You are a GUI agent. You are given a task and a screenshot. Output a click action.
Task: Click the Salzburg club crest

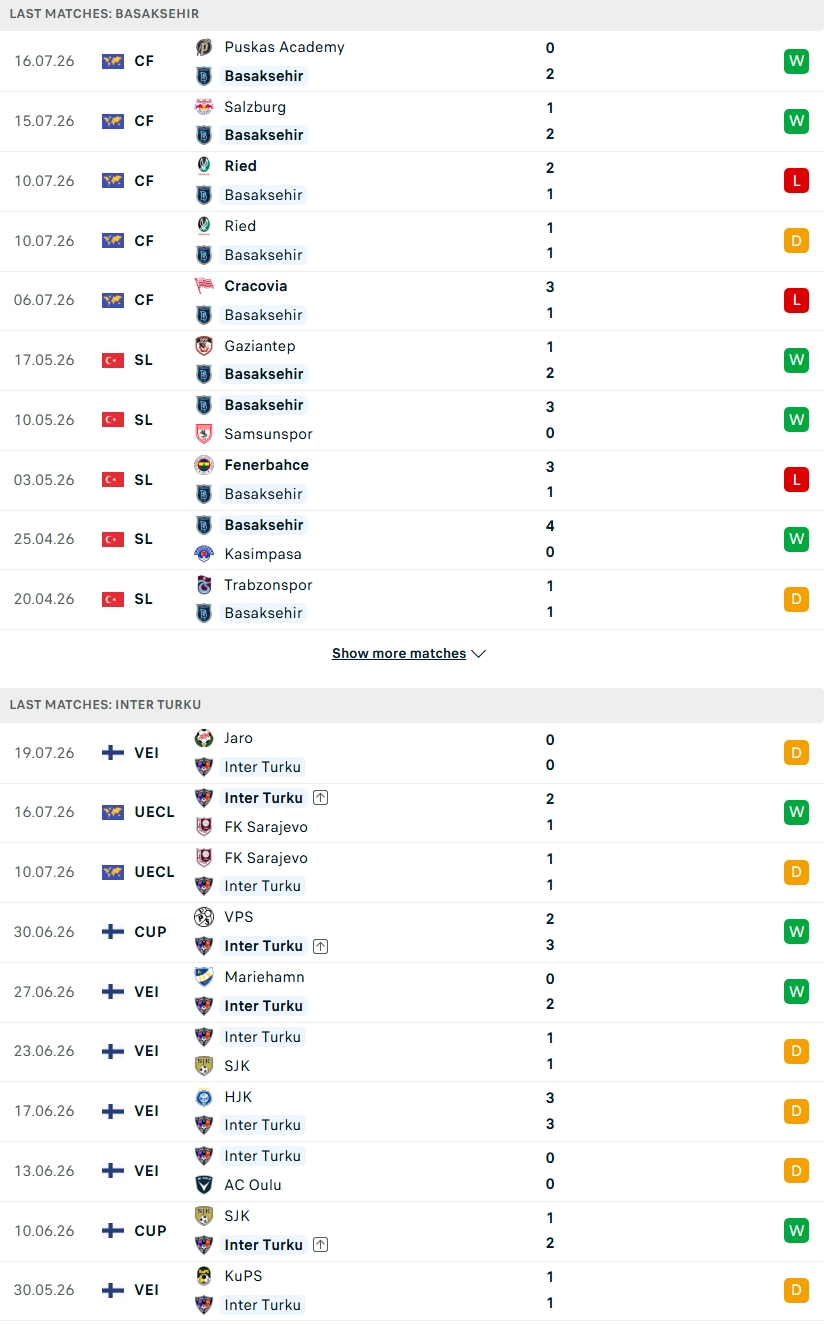204,107
